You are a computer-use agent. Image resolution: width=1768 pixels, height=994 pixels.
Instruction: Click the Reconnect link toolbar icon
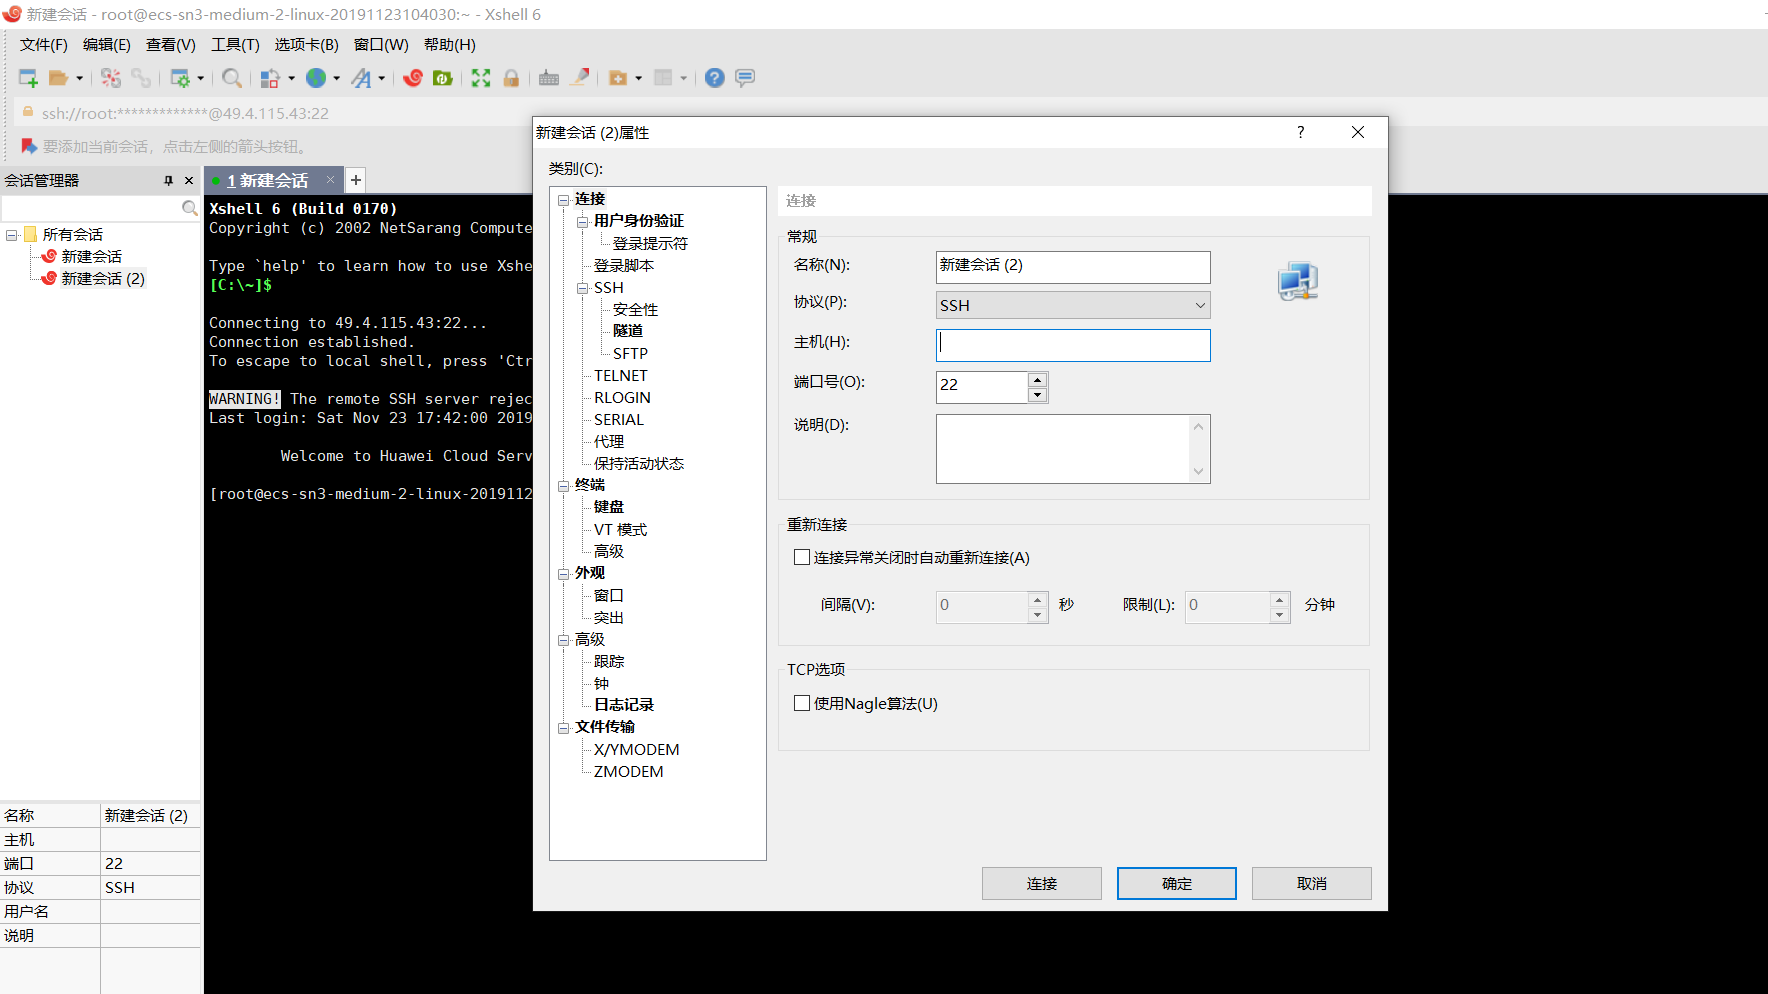[141, 78]
